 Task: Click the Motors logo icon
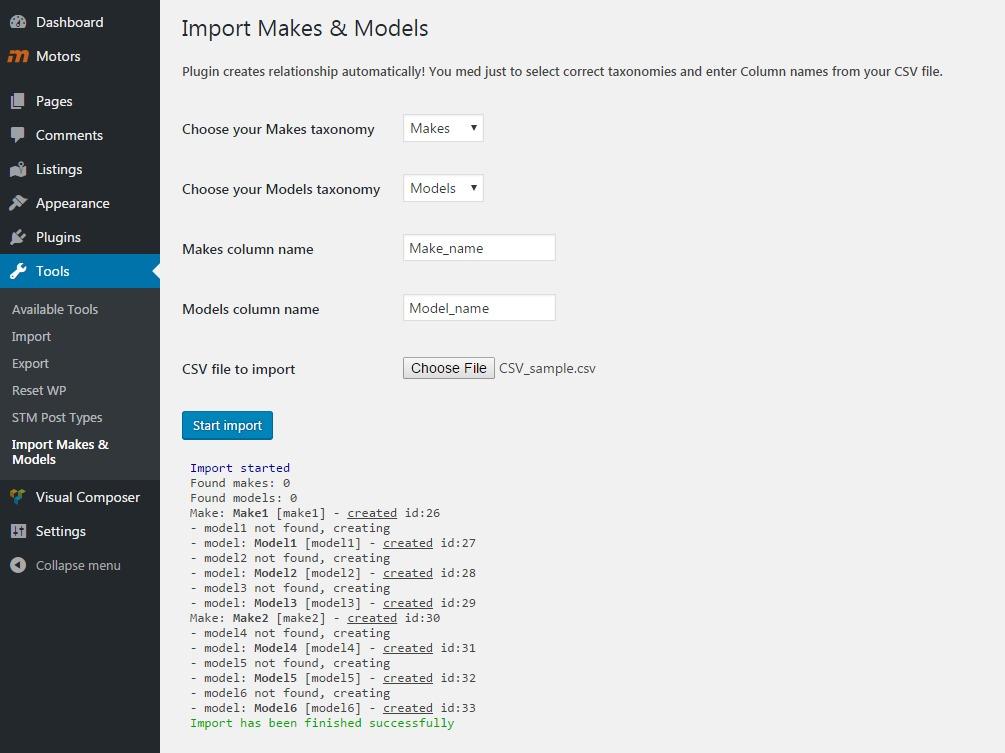click(x=18, y=56)
